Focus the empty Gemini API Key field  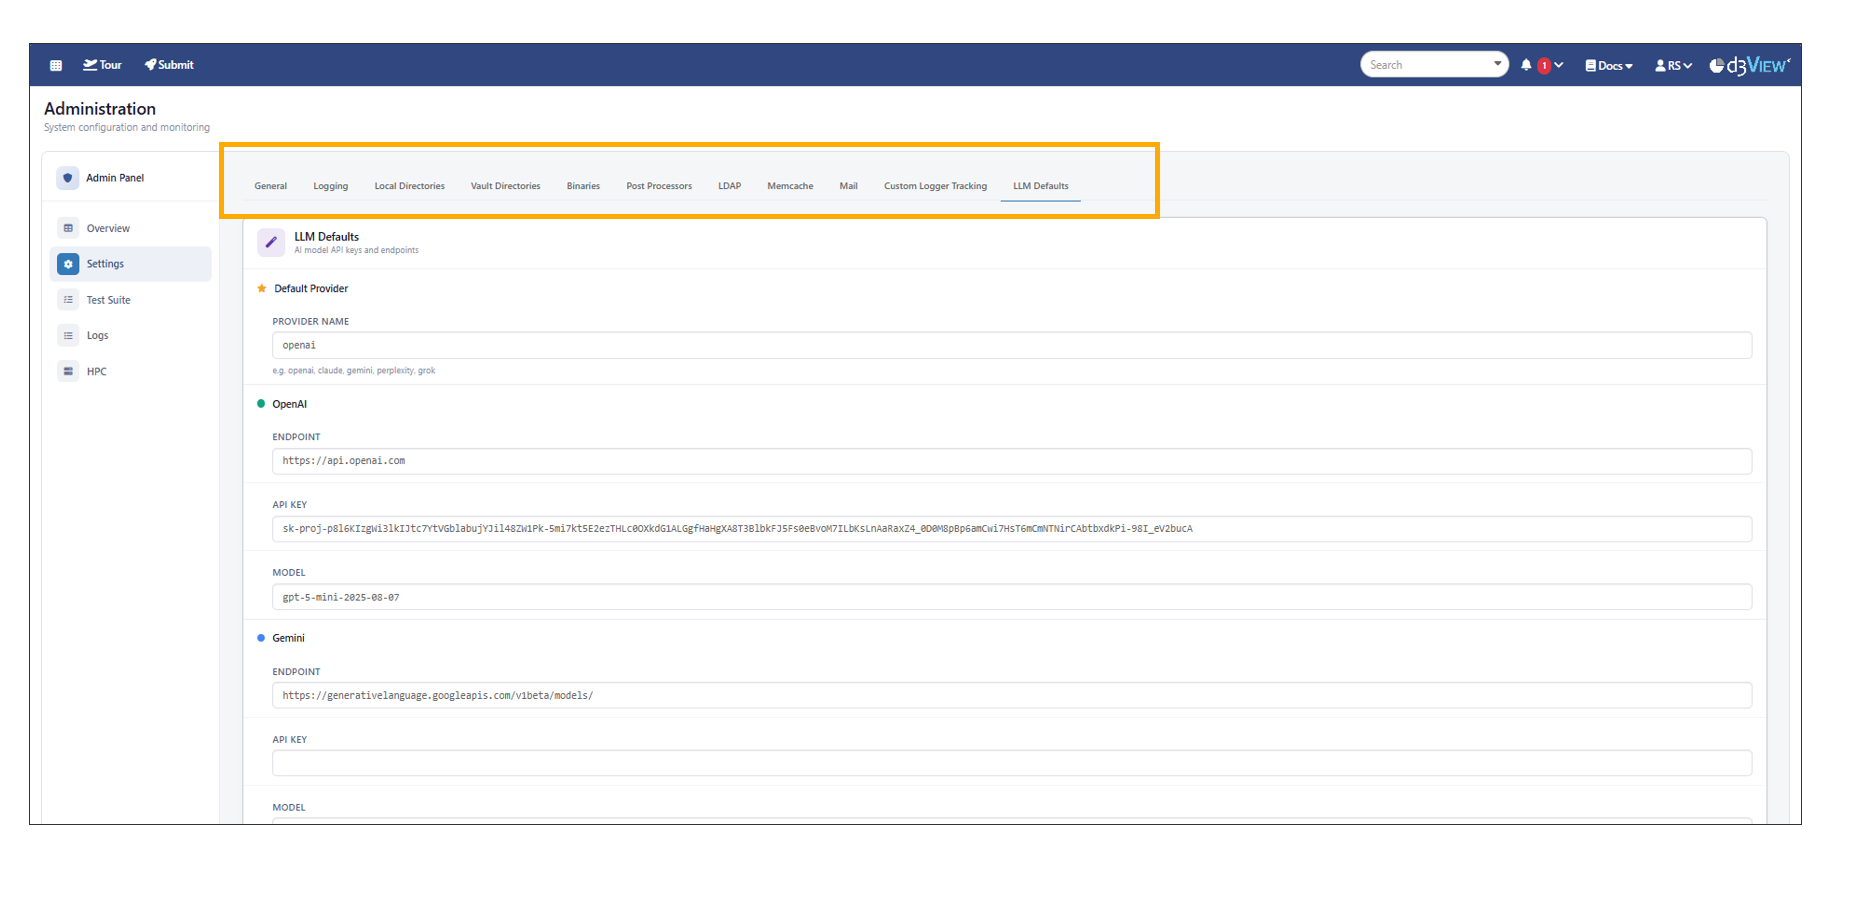tap(1010, 763)
